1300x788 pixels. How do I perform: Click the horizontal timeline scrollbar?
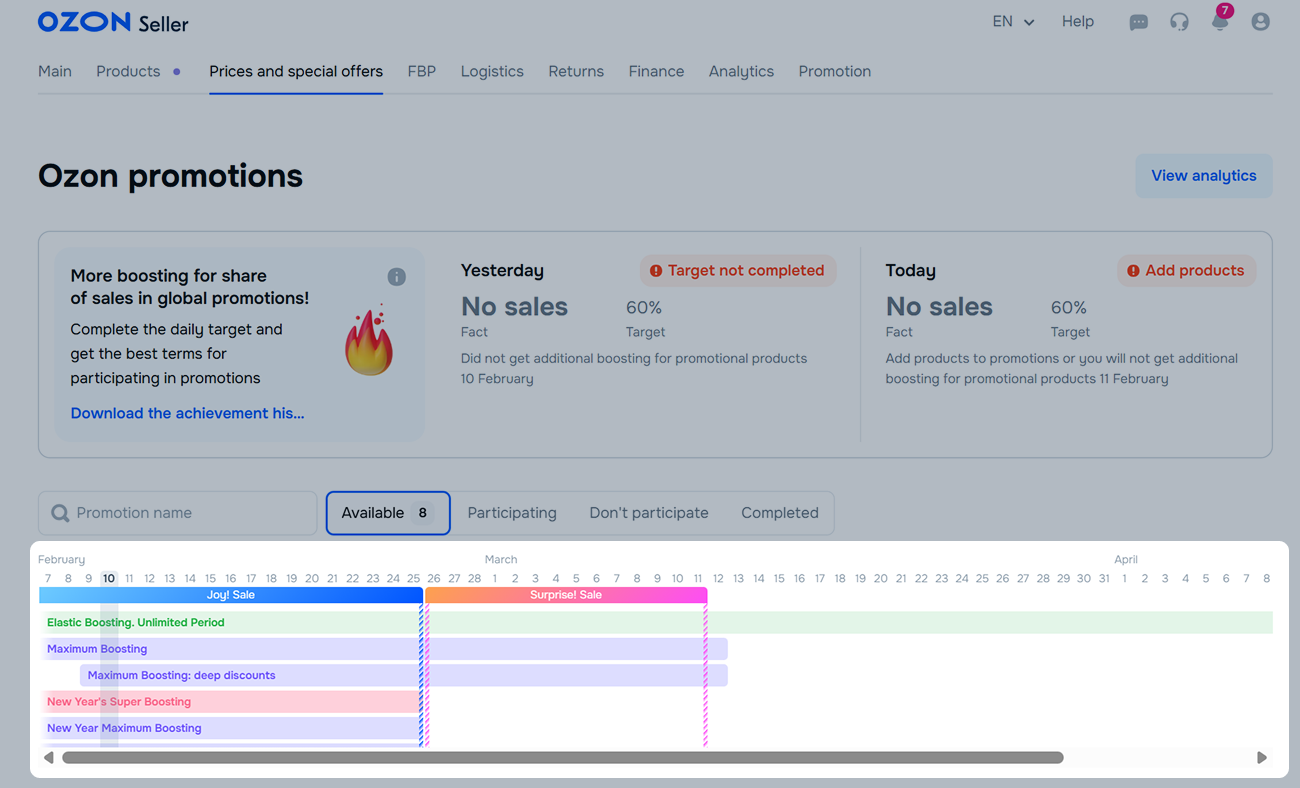(562, 758)
